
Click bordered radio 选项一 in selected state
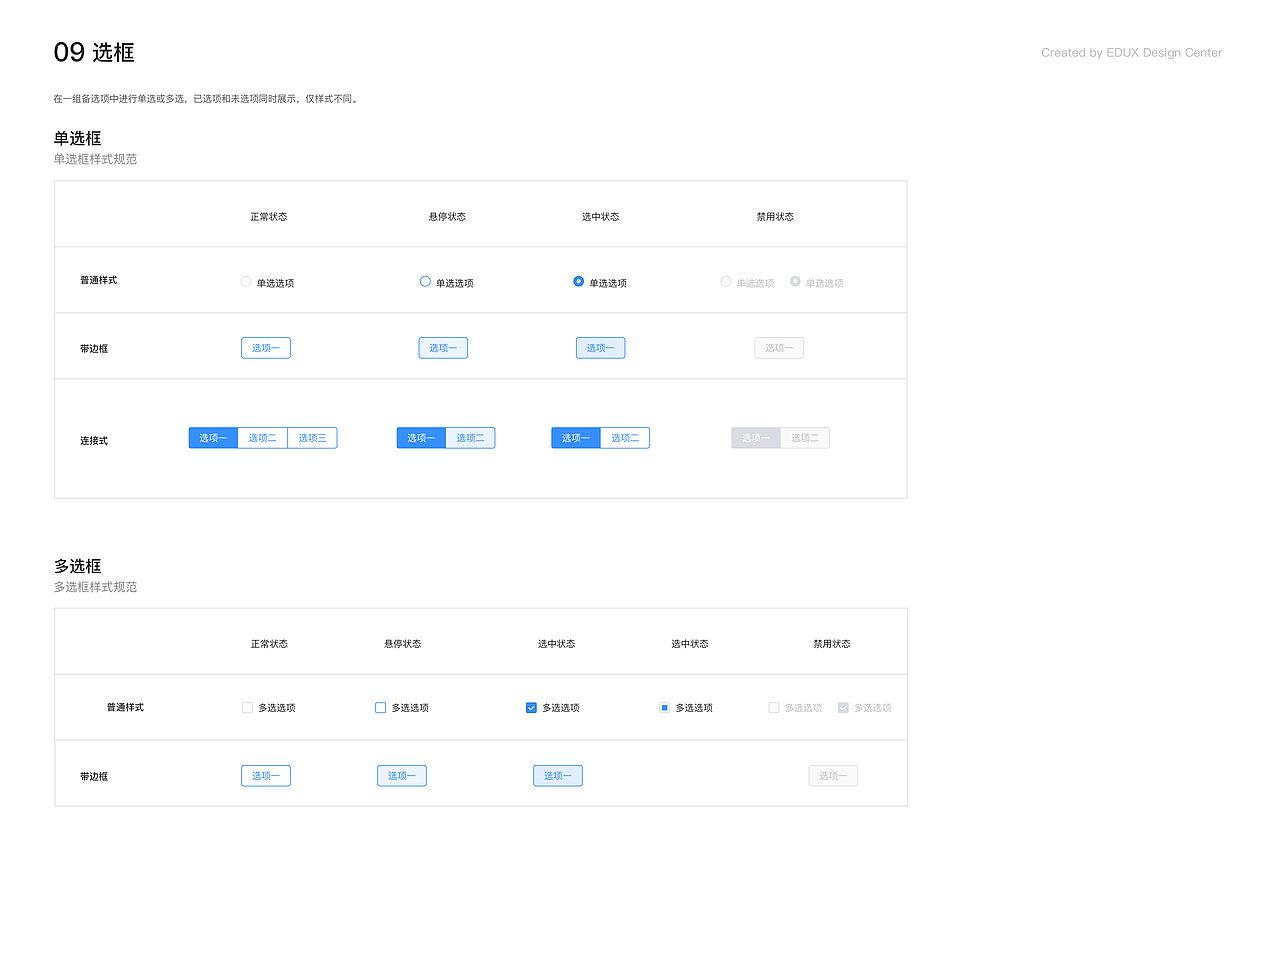(600, 348)
